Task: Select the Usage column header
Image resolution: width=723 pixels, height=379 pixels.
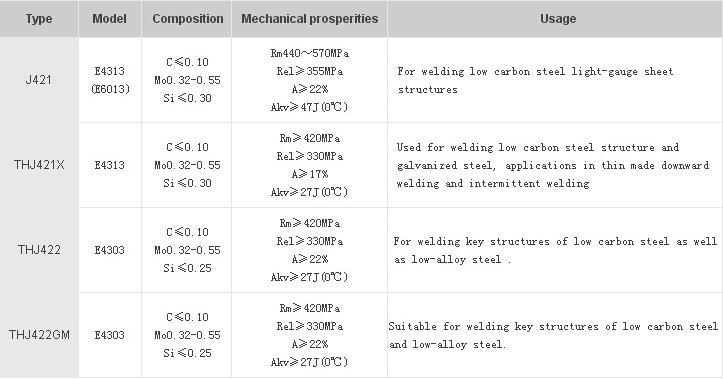Action: 558,18
